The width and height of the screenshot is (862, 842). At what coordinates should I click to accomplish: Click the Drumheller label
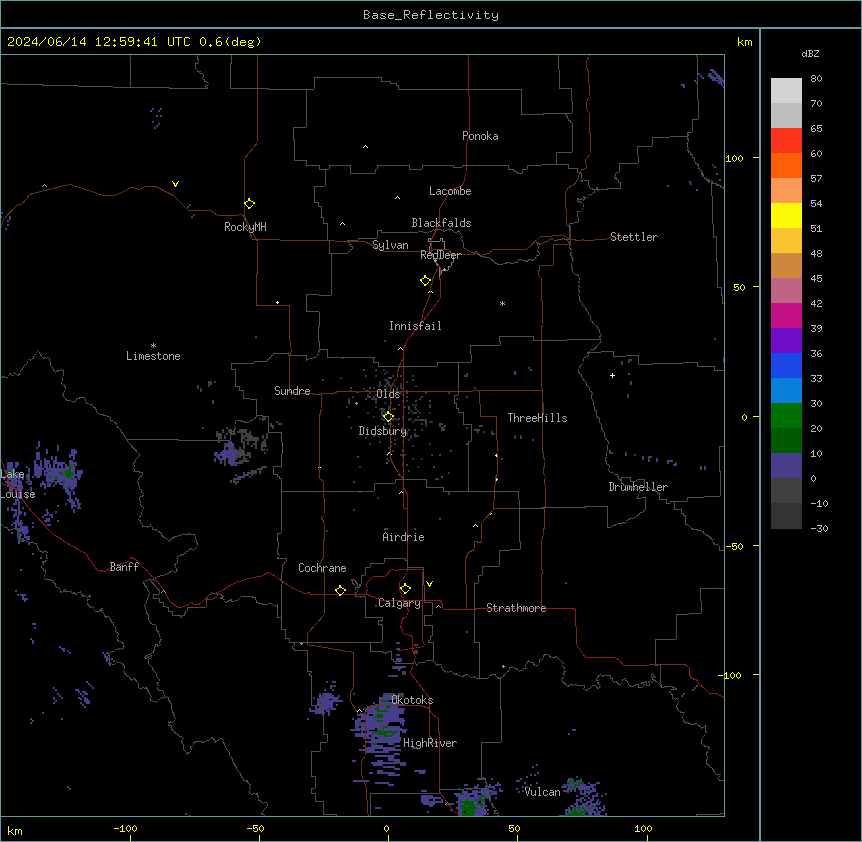click(x=638, y=487)
